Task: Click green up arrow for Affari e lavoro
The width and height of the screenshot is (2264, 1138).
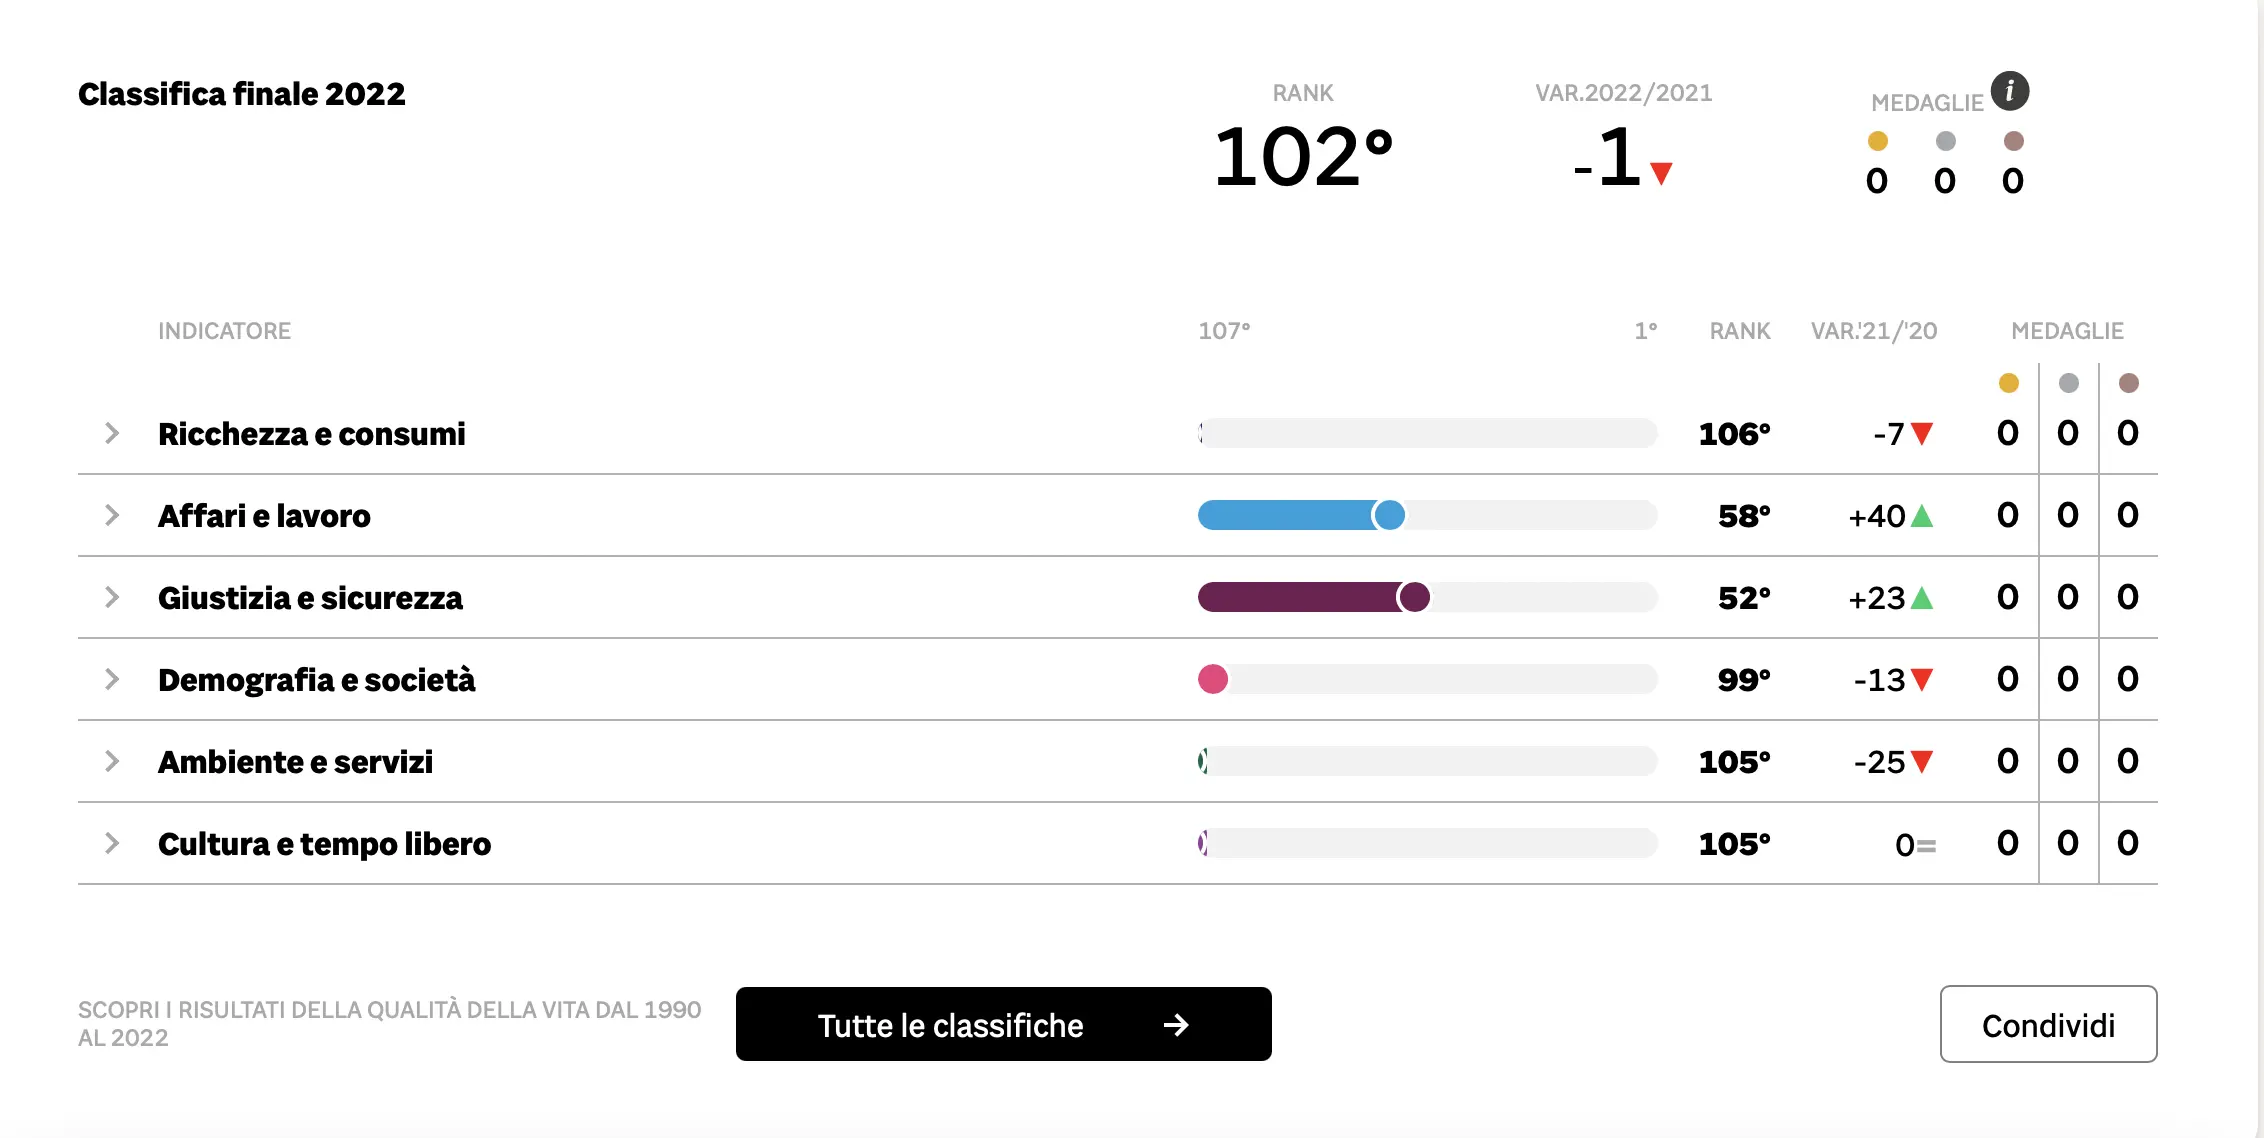Action: pos(1921,516)
